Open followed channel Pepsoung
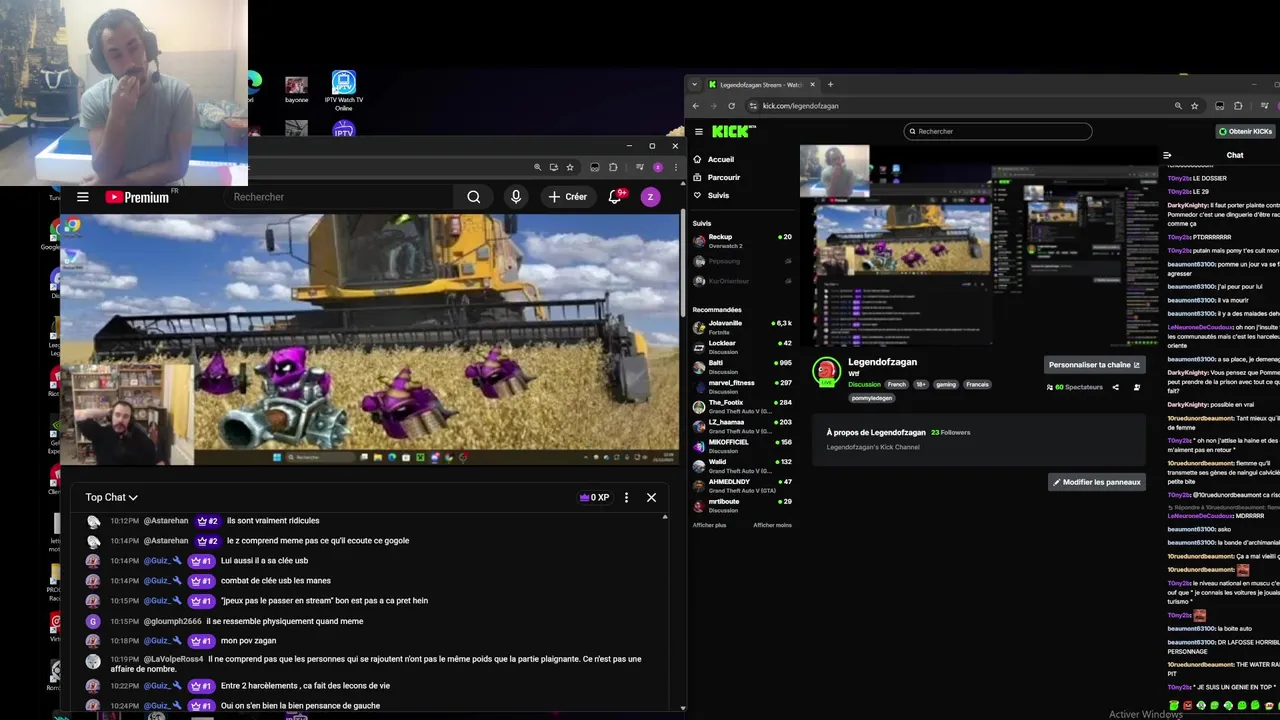1280x720 pixels. click(x=742, y=260)
